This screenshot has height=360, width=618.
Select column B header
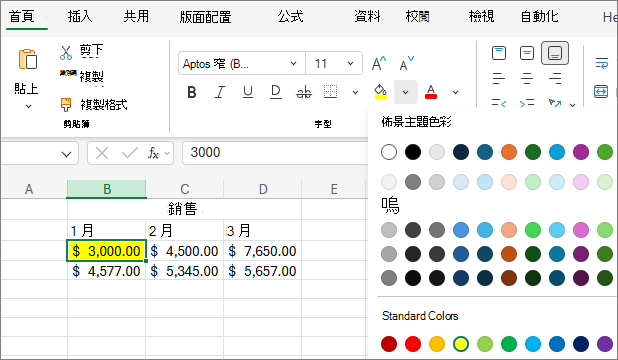point(106,189)
